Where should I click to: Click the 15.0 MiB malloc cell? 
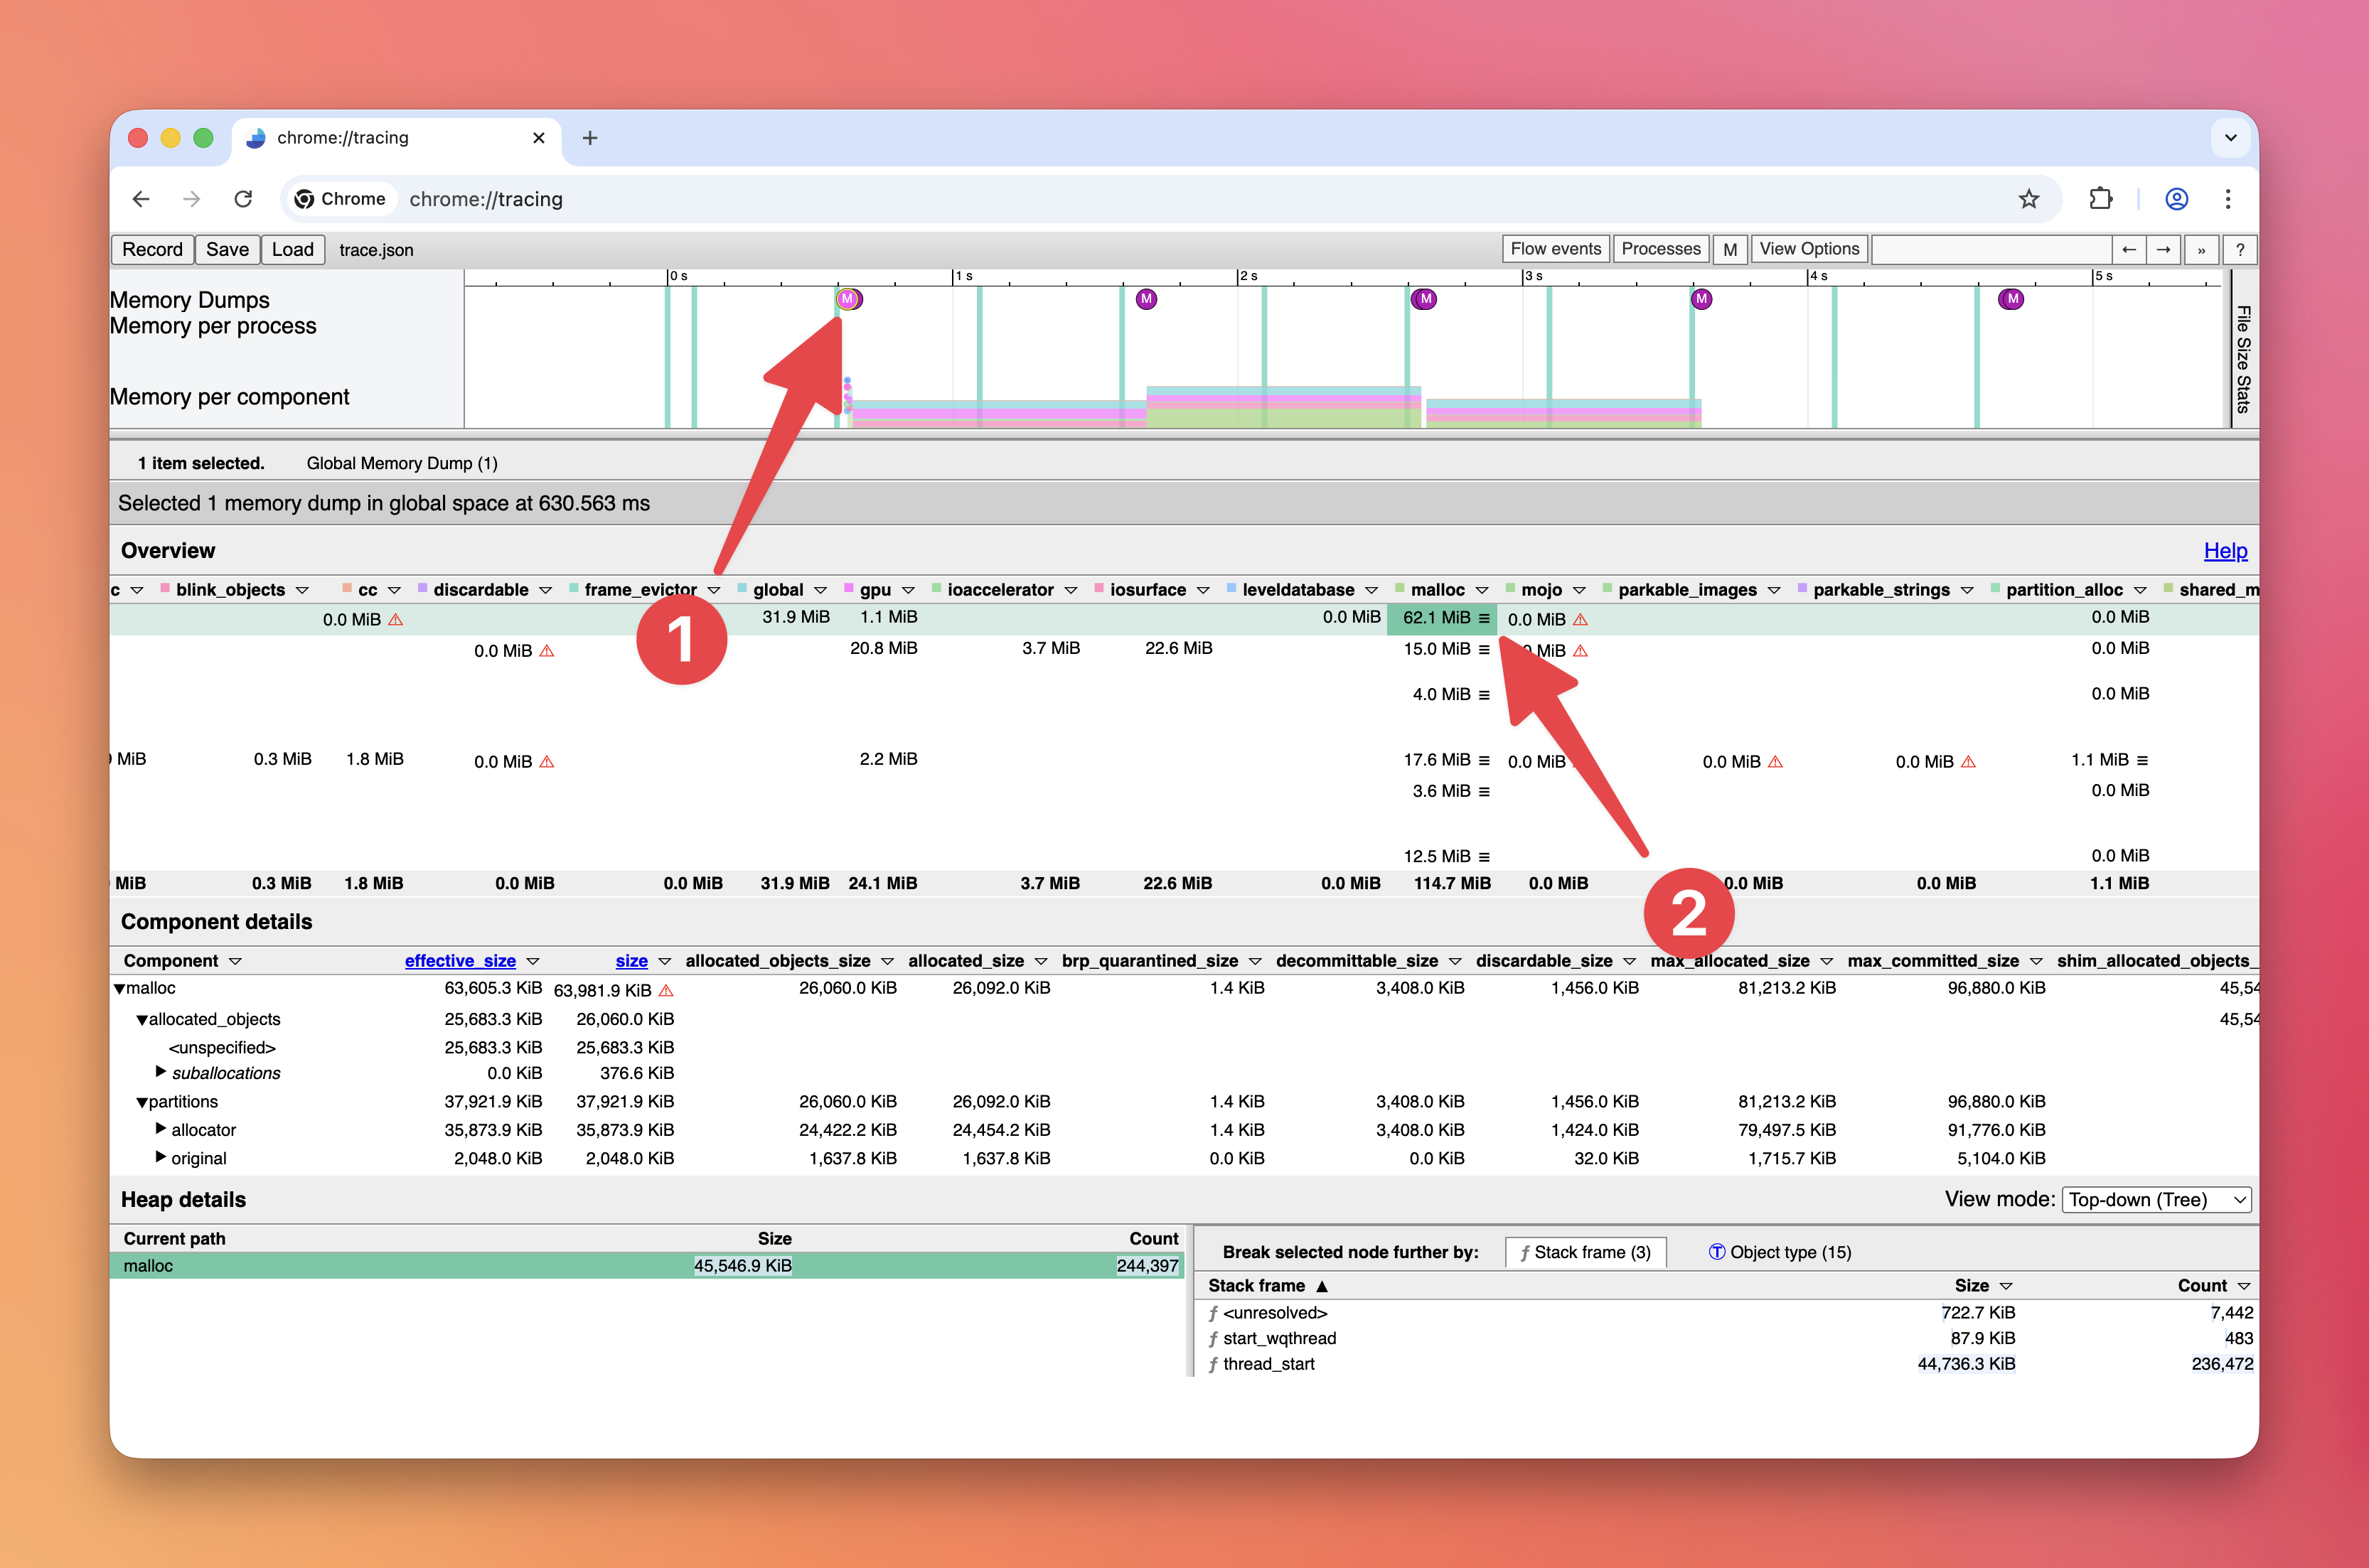click(x=1441, y=649)
